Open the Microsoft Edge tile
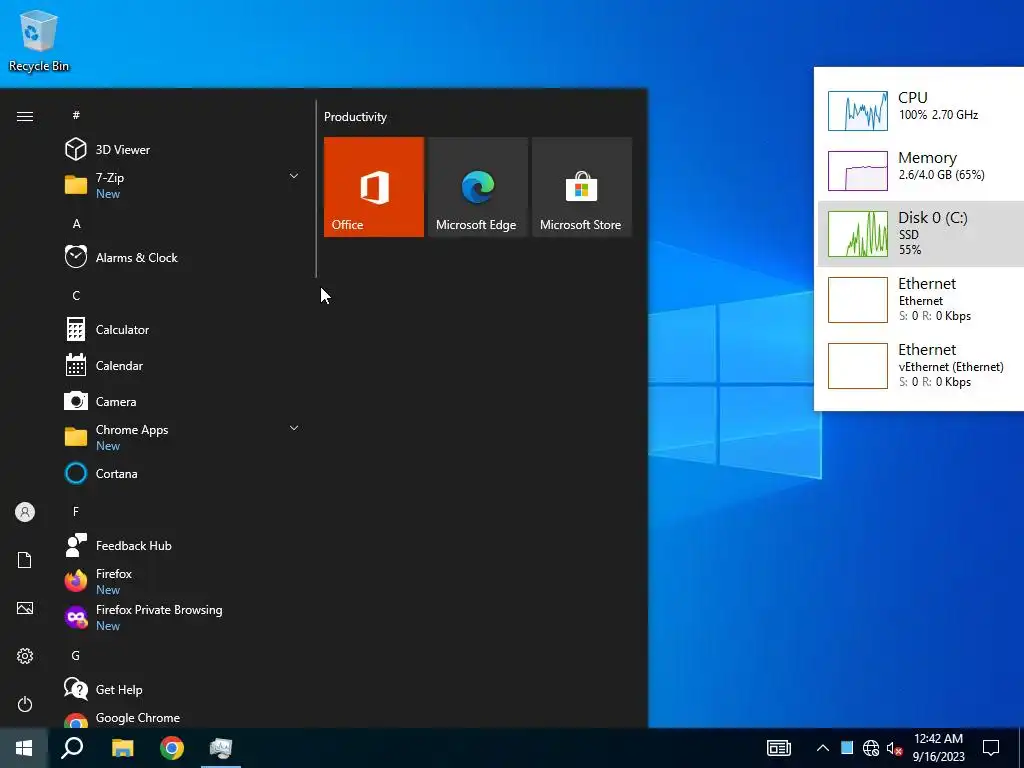 (x=477, y=187)
